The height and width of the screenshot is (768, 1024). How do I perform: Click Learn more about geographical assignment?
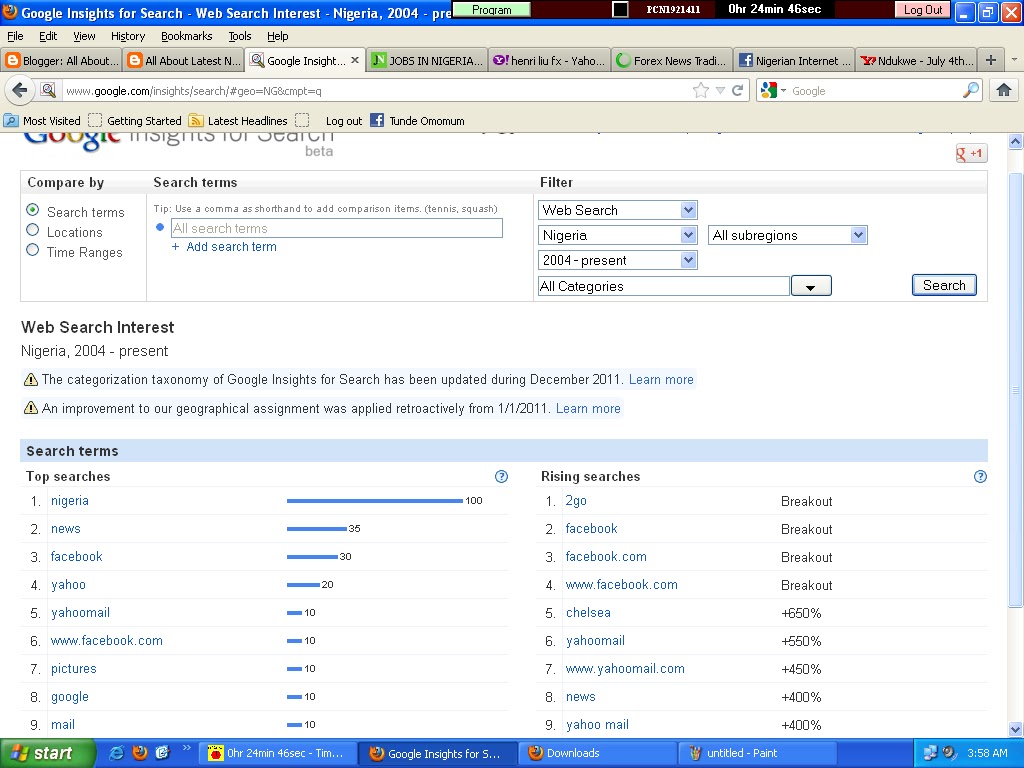click(588, 408)
